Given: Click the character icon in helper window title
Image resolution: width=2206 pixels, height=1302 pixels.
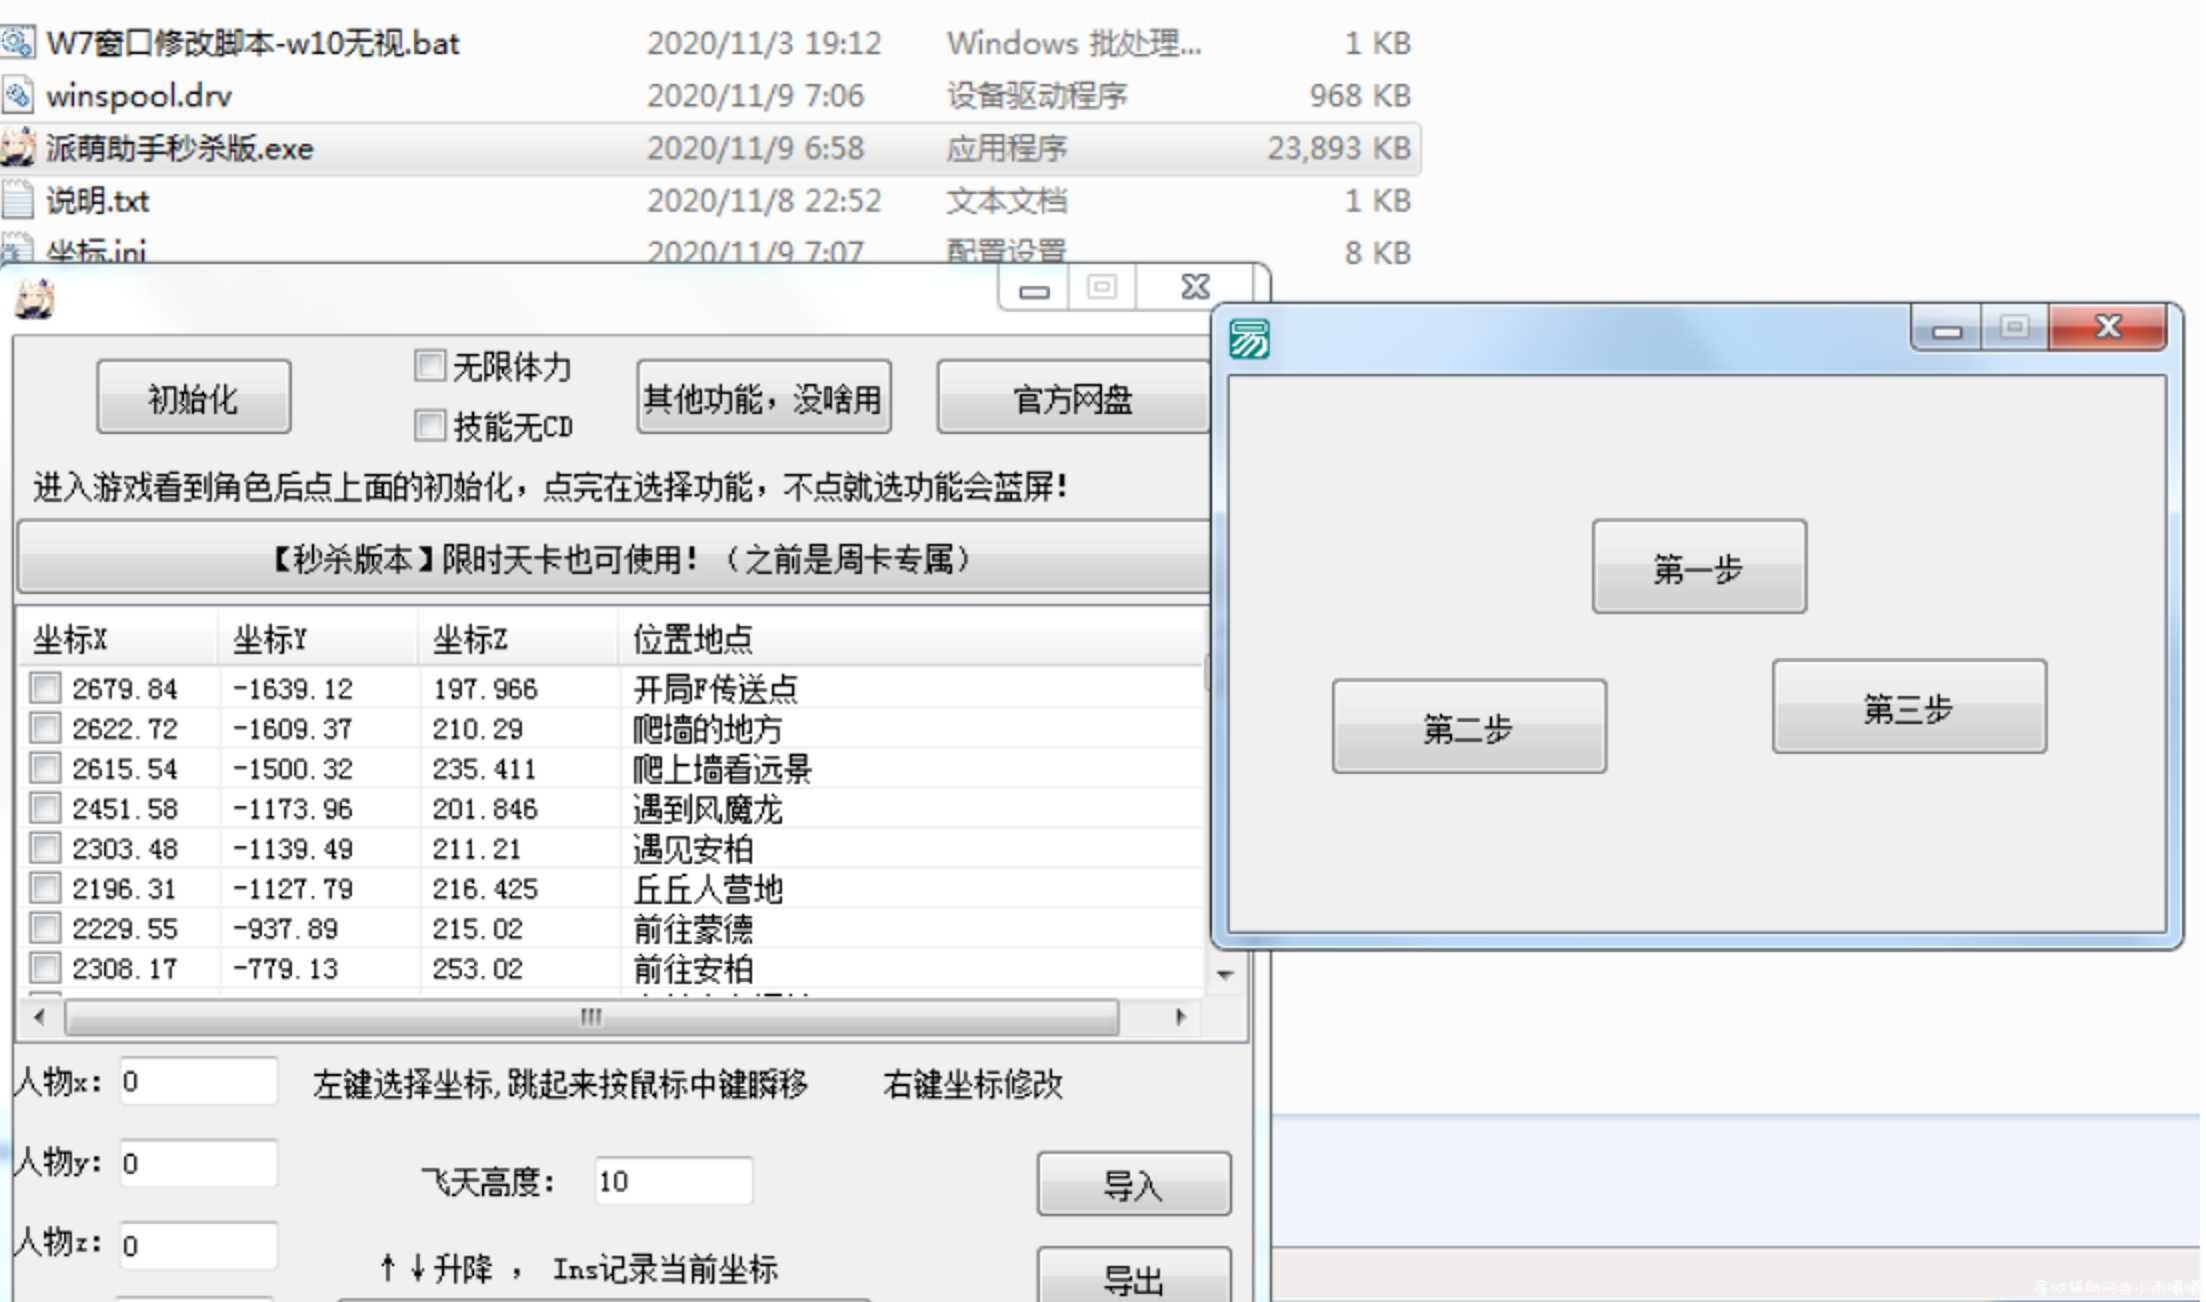Looking at the screenshot, I should pos(35,299).
